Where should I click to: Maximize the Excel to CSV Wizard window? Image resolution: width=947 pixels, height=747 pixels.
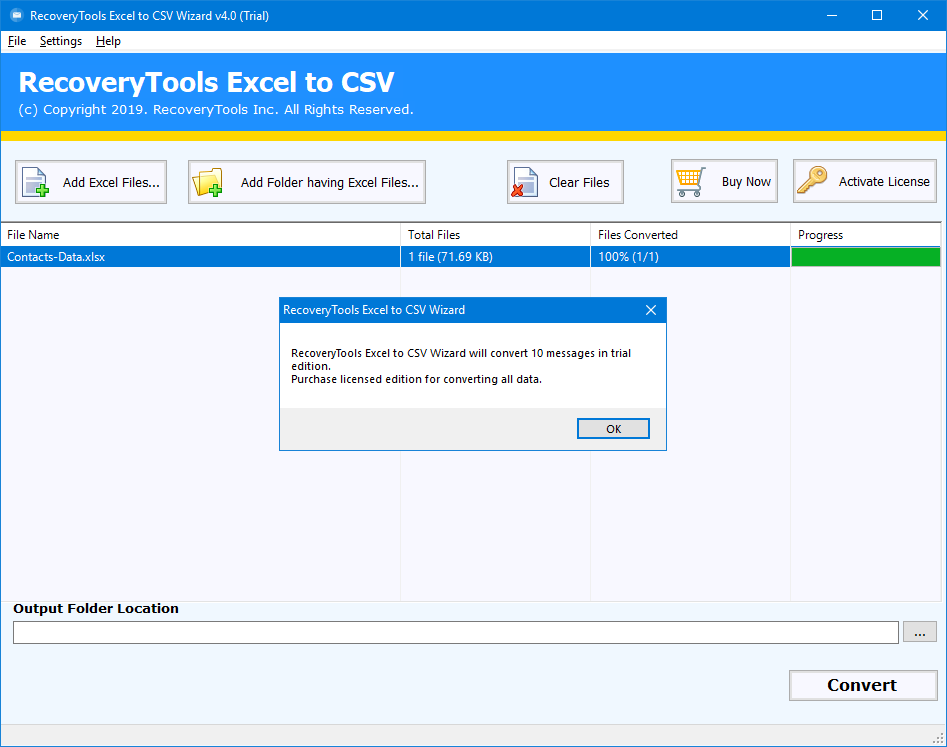(877, 15)
